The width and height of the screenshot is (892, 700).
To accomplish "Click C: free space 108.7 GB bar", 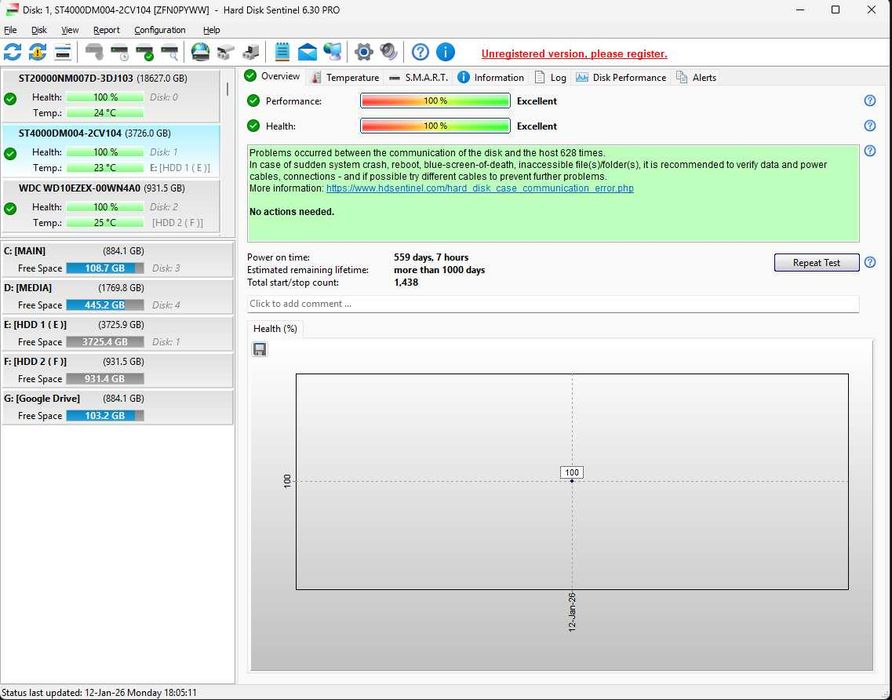I will (x=105, y=268).
